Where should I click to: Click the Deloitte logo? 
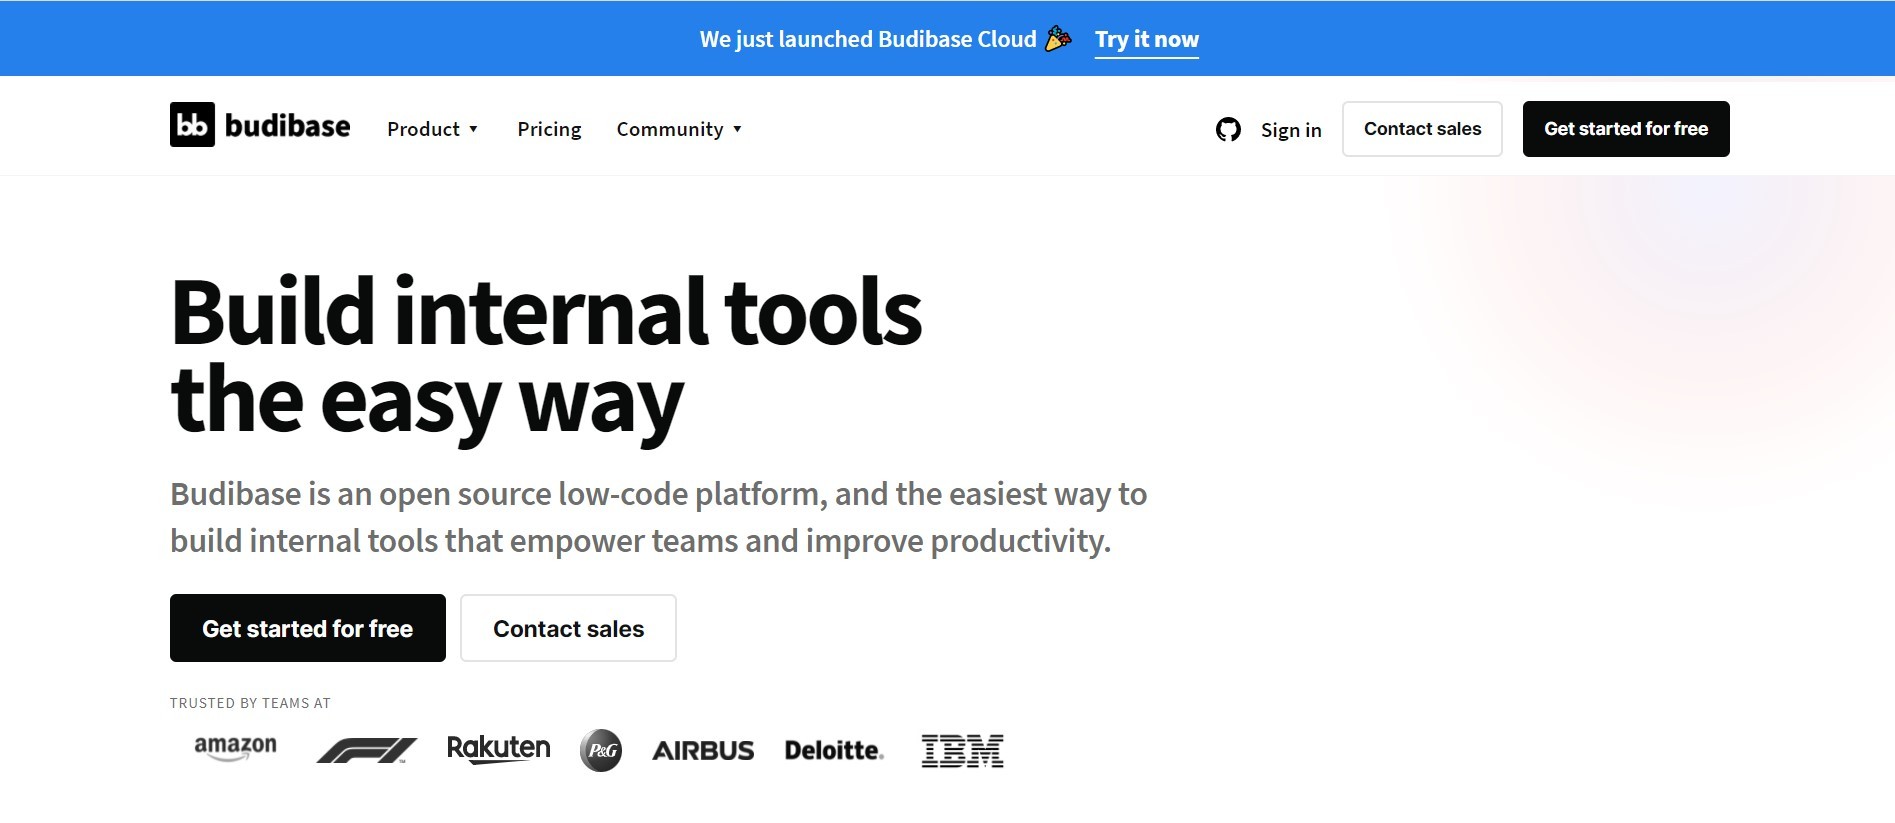pyautogui.click(x=834, y=750)
